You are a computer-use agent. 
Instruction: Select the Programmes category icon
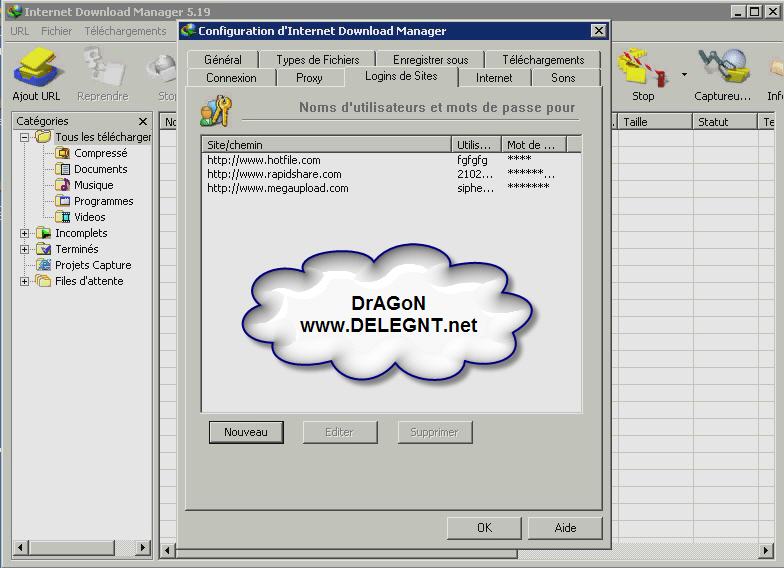pyautogui.click(x=62, y=201)
